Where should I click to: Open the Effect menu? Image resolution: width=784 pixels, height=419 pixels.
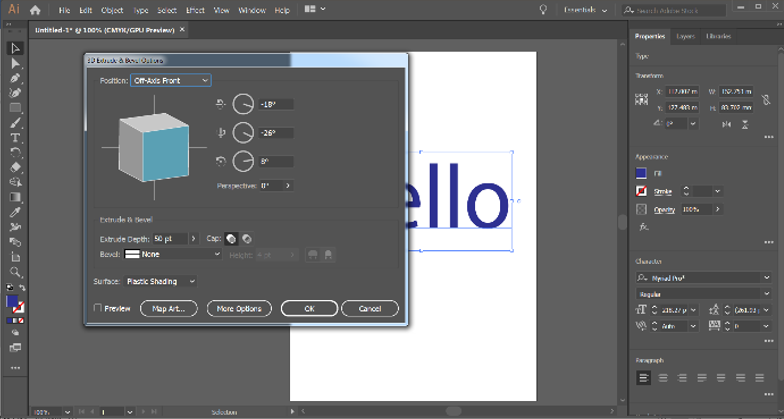pos(195,10)
